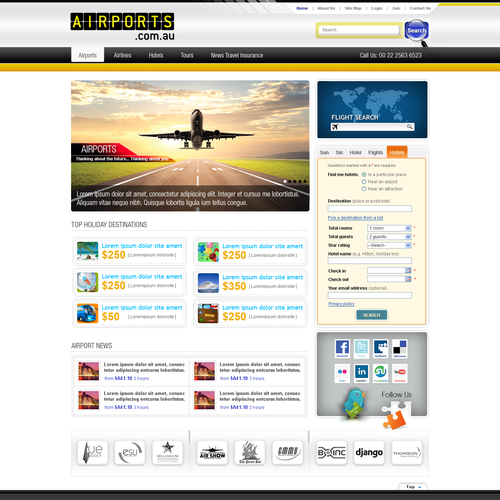
Task: Click the blue Search magnifier button
Action: pos(416,31)
